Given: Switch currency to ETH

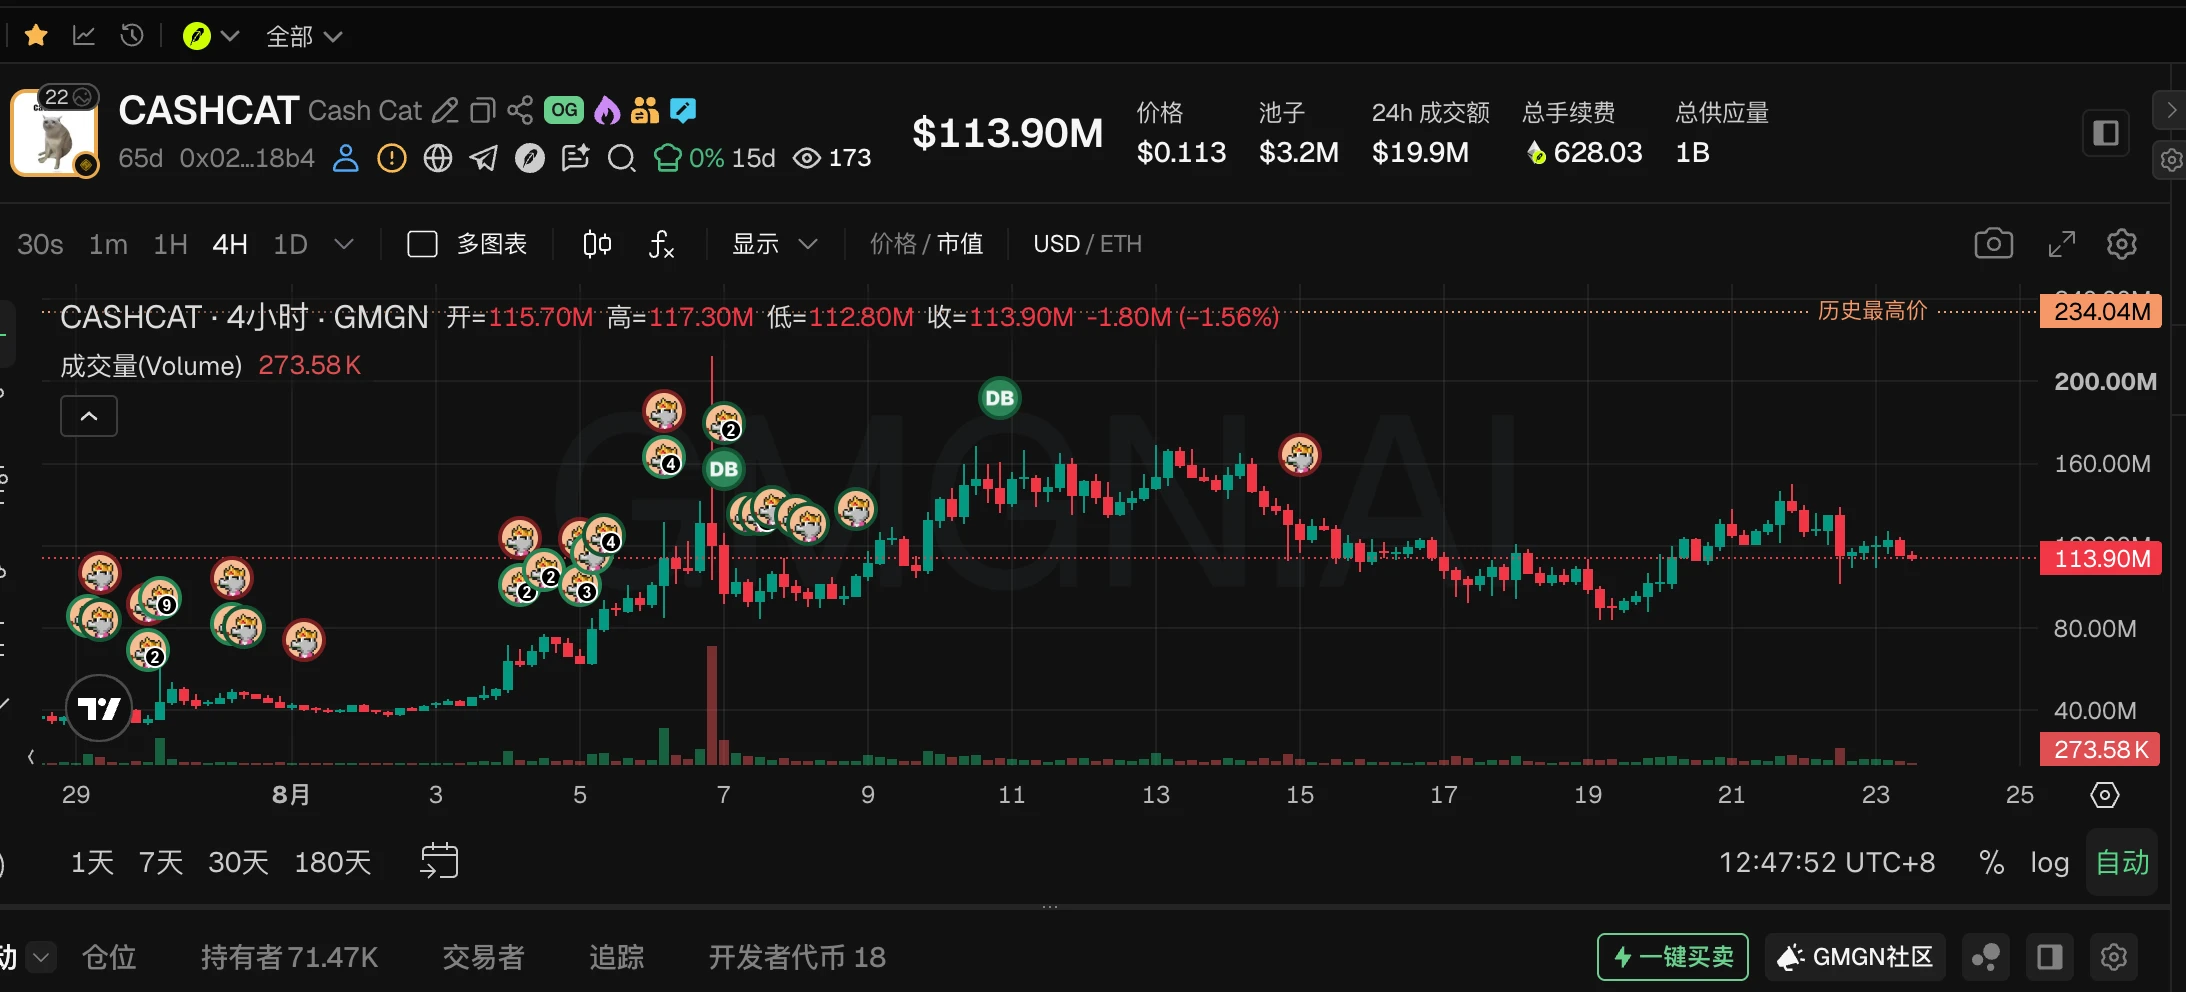Looking at the screenshot, I should click(1121, 244).
